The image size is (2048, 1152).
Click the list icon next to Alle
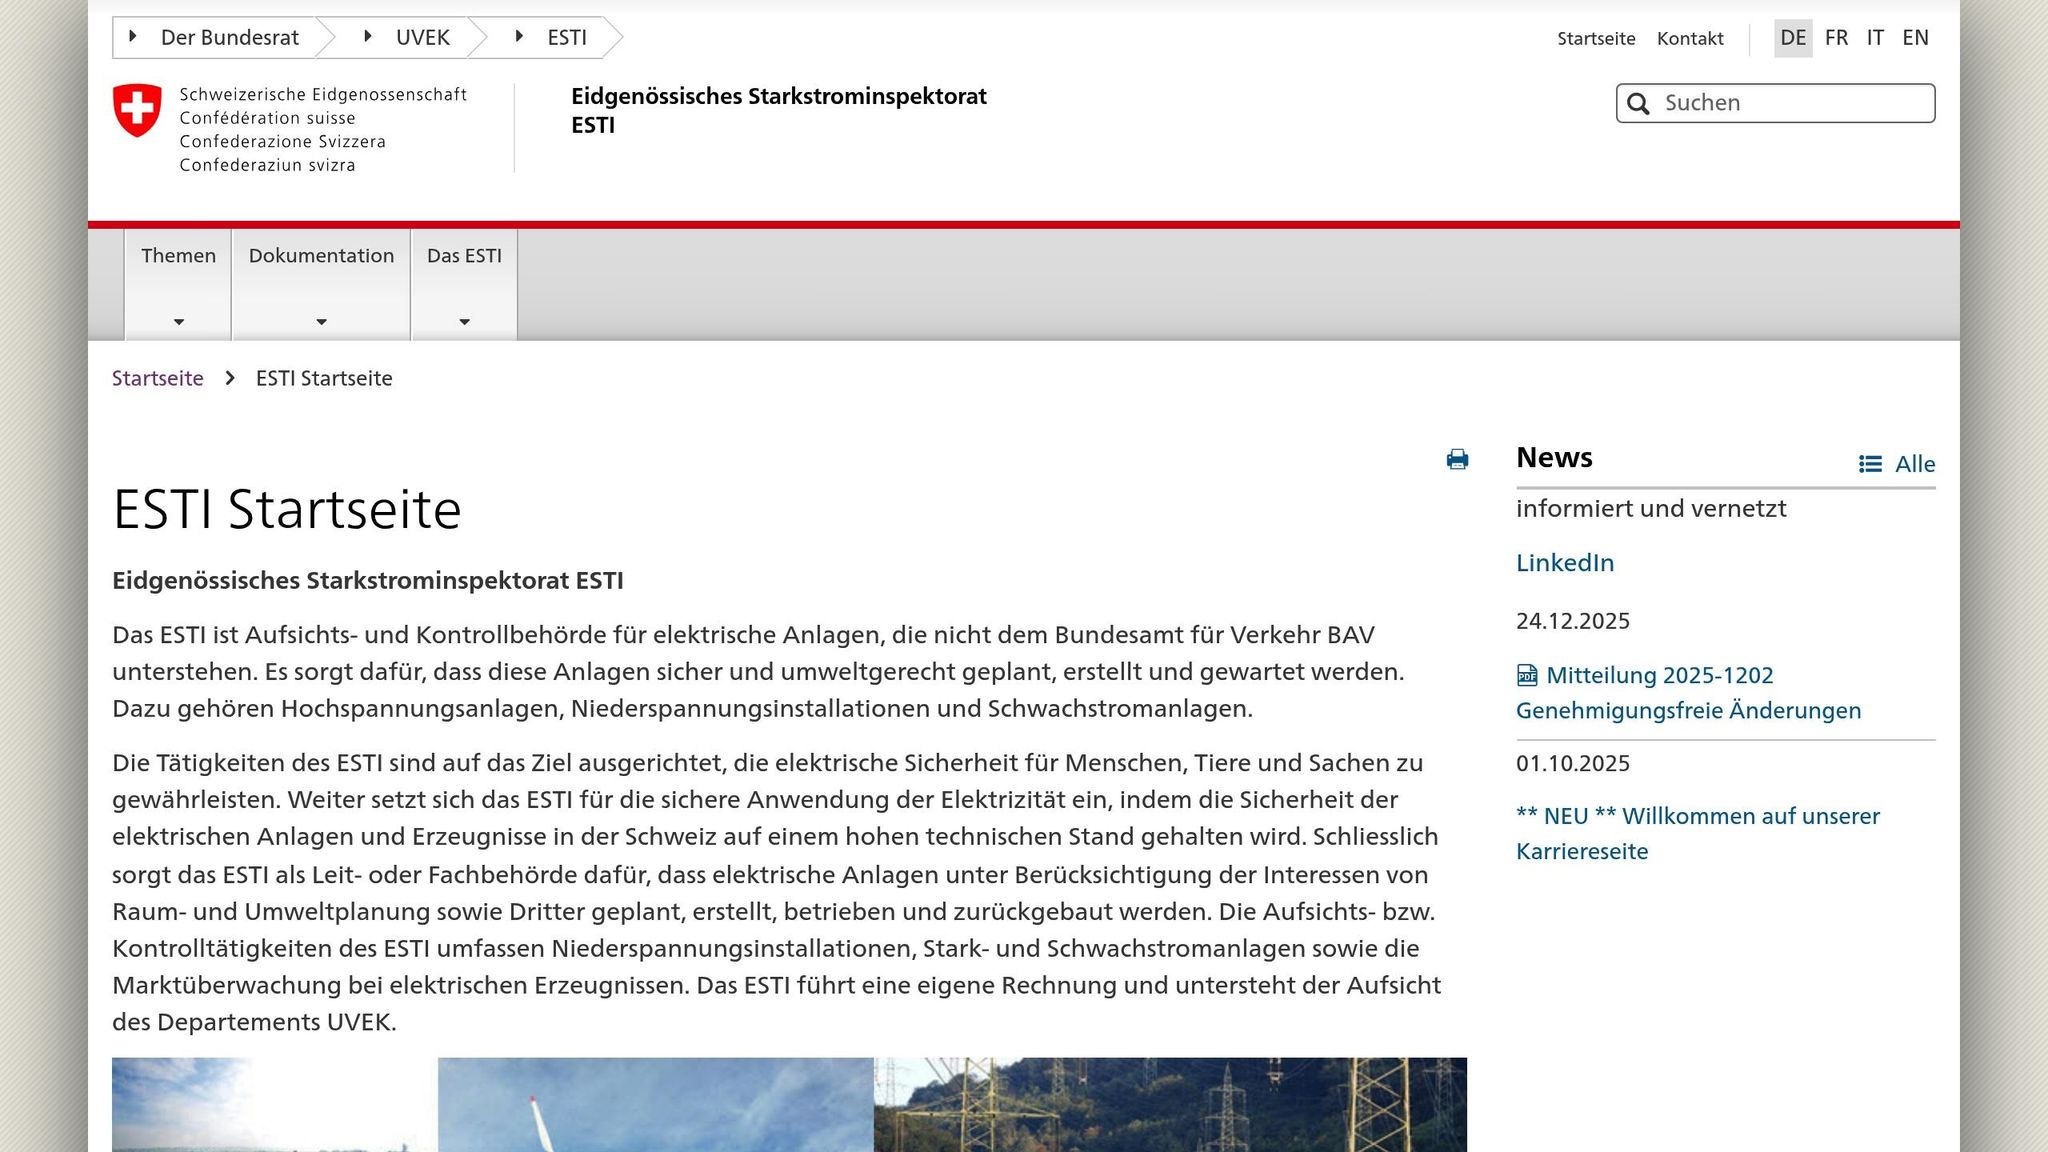coord(1870,464)
